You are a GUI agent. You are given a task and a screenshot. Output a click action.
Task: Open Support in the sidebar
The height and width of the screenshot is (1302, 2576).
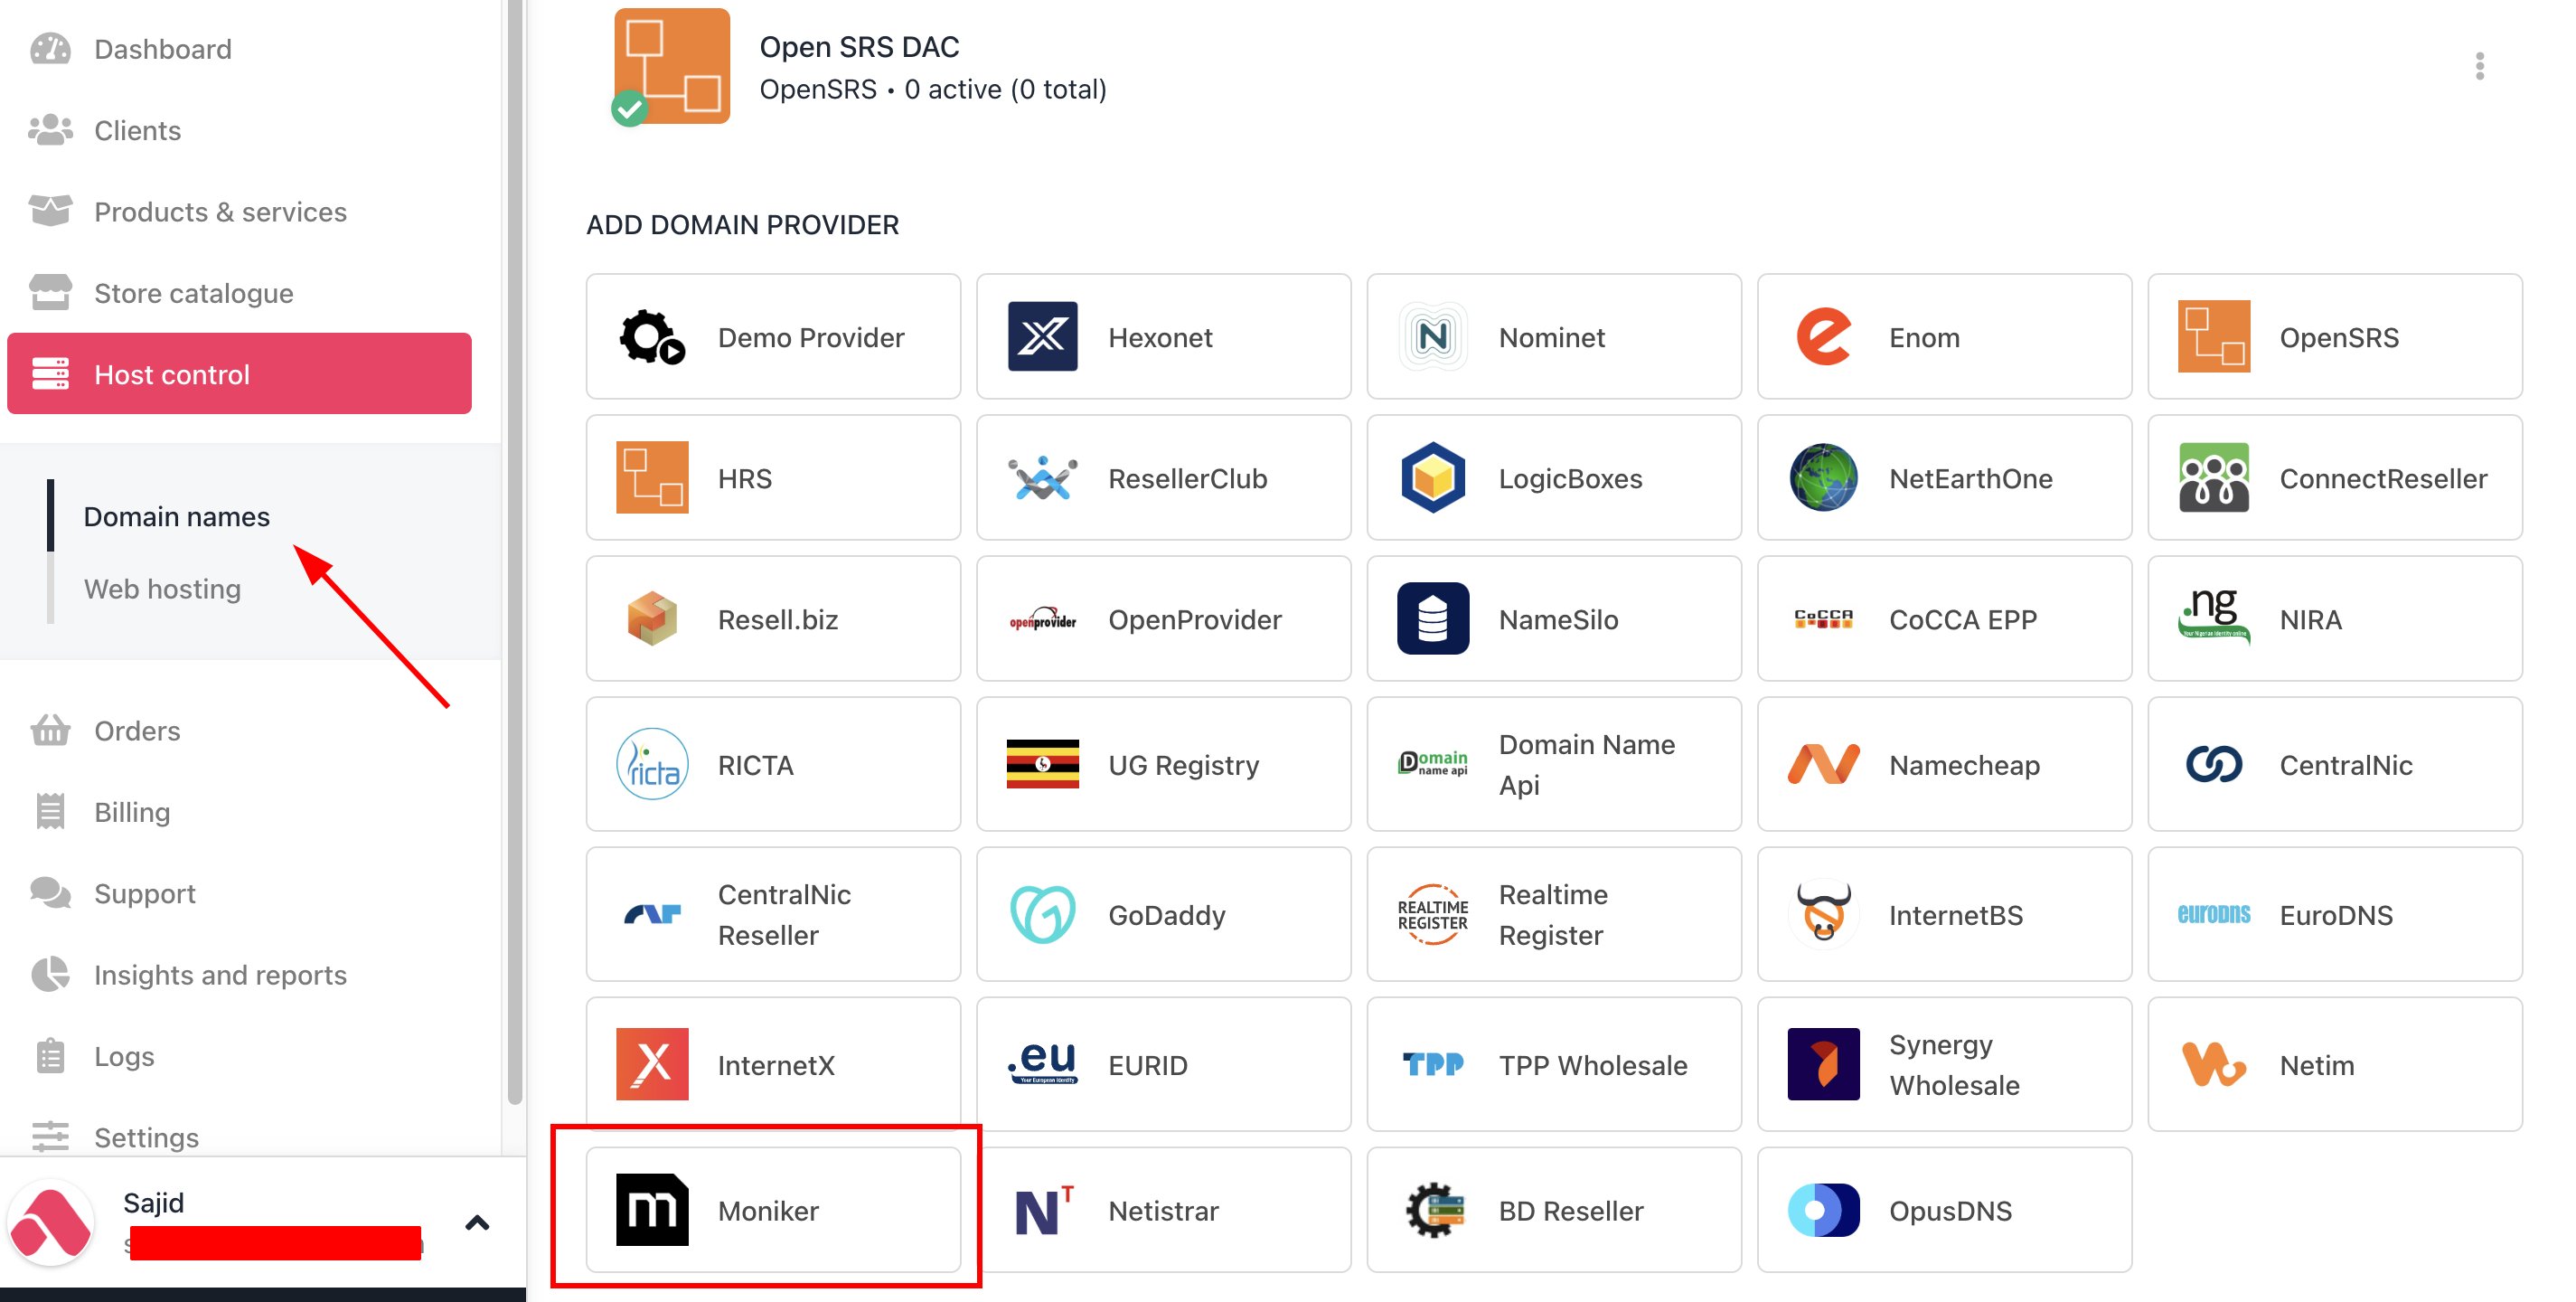tap(145, 892)
